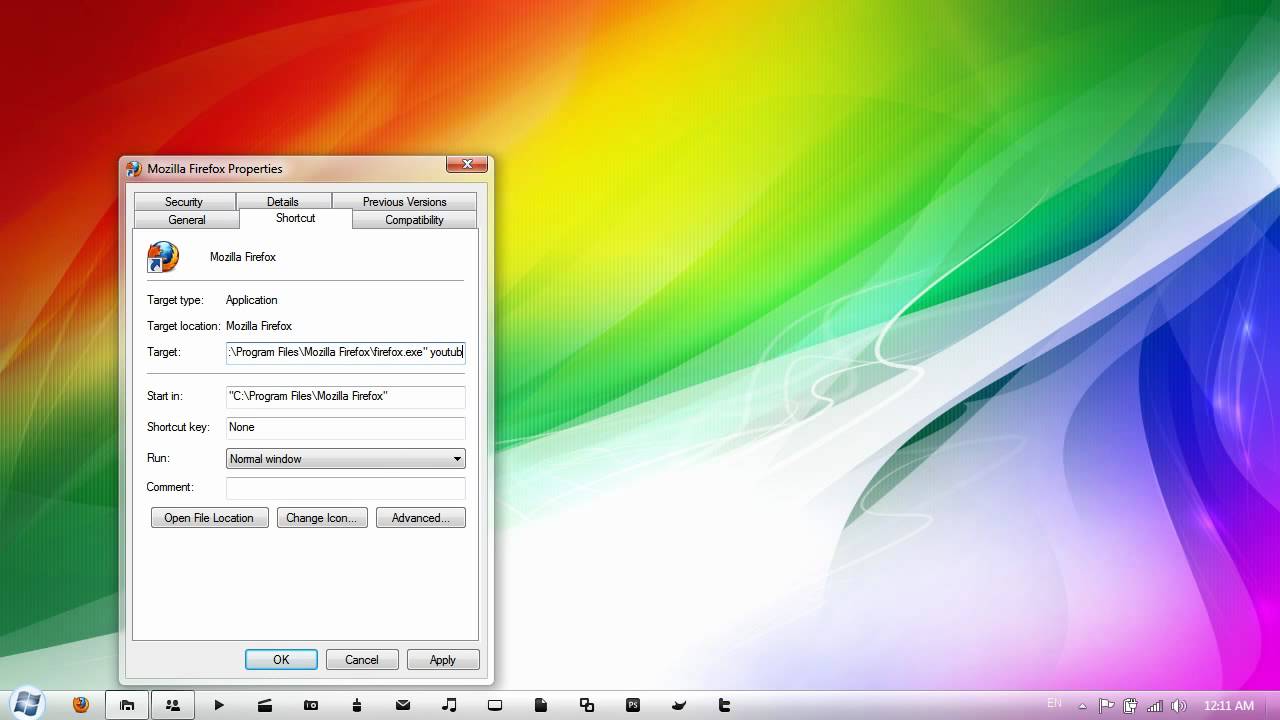The width and height of the screenshot is (1280, 720).
Task: Switch to the Security tab
Action: click(x=184, y=201)
